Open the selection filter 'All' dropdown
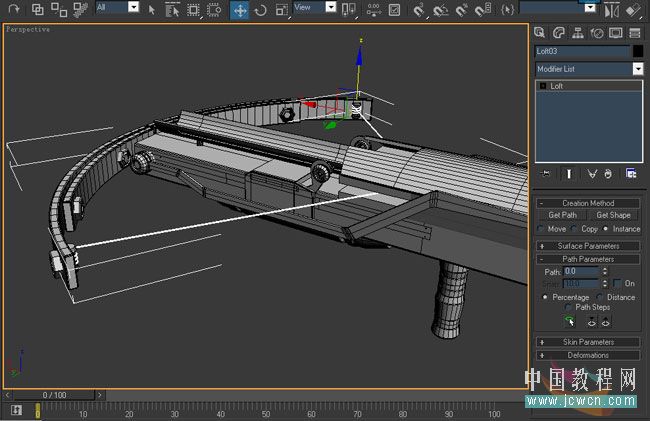 [133, 7]
